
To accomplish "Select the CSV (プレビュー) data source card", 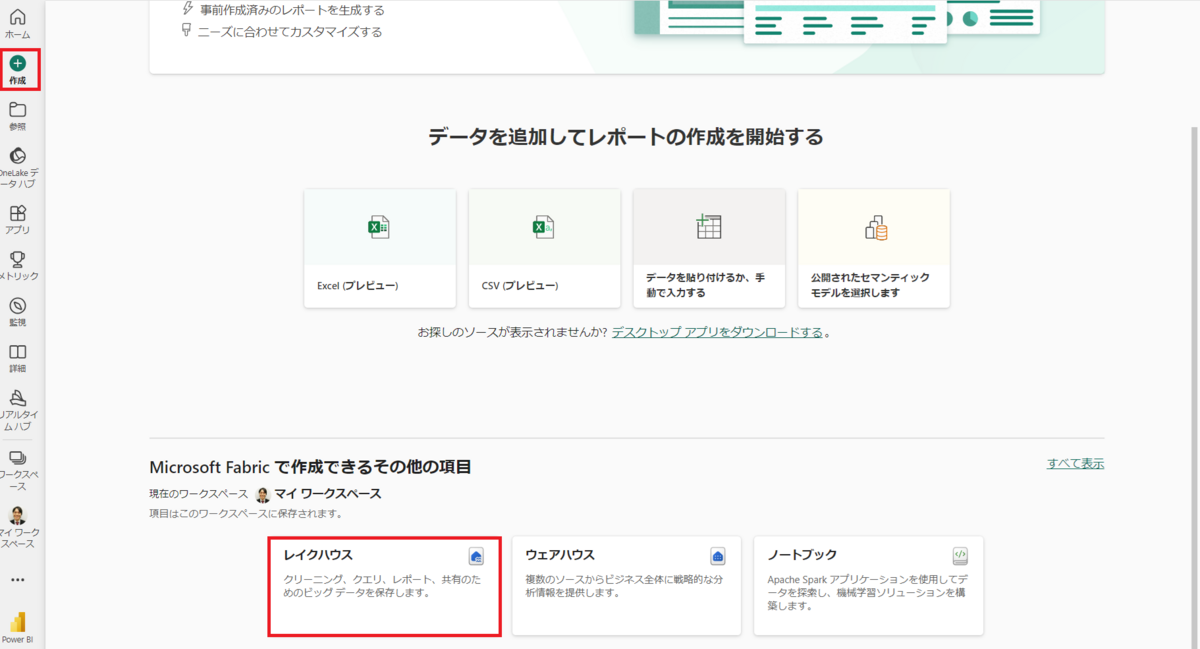I will (x=544, y=248).
